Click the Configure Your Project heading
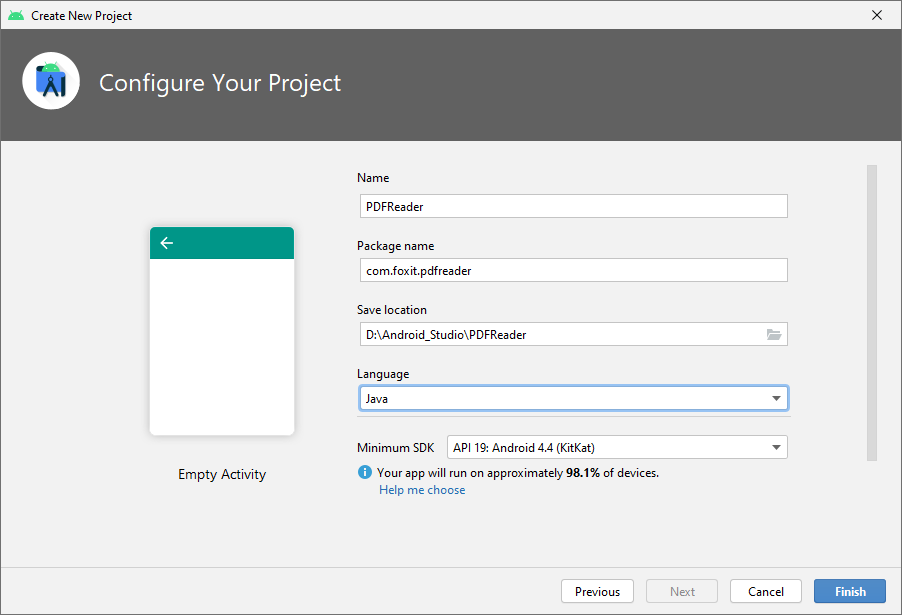Image resolution: width=902 pixels, height=615 pixels. (x=220, y=83)
